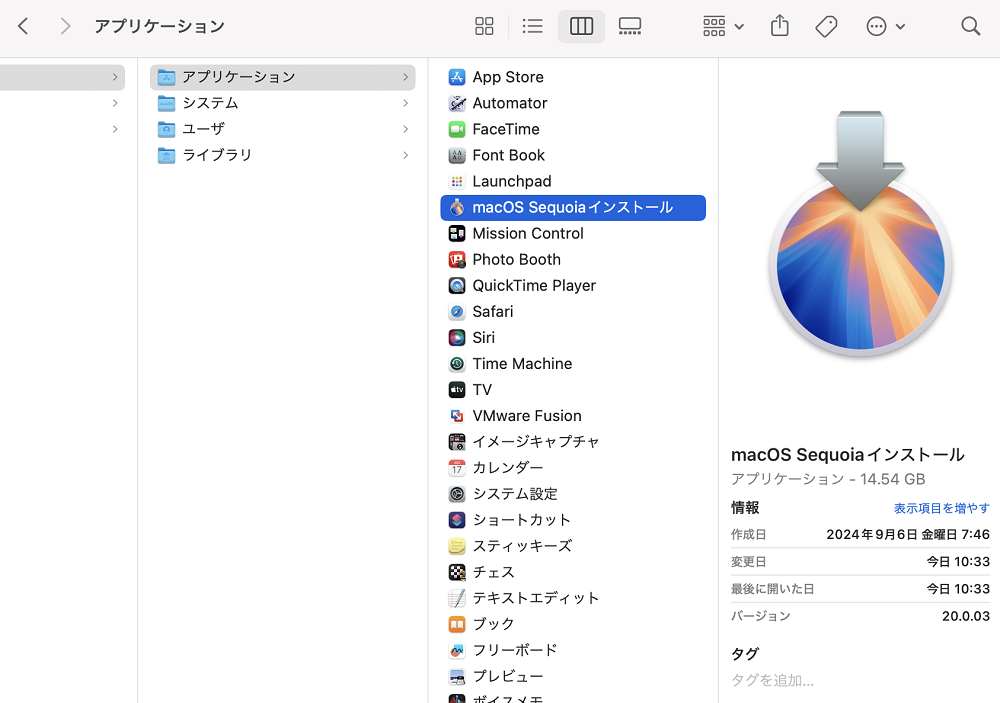Switch to column view

coord(581,26)
